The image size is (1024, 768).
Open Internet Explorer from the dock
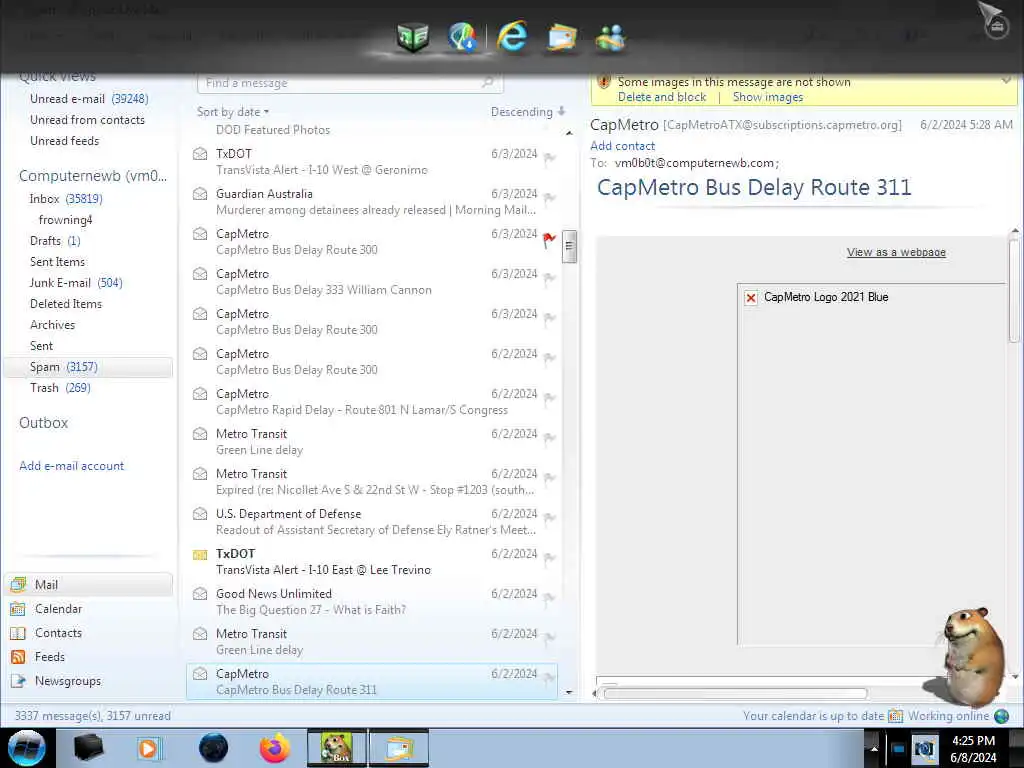point(512,35)
